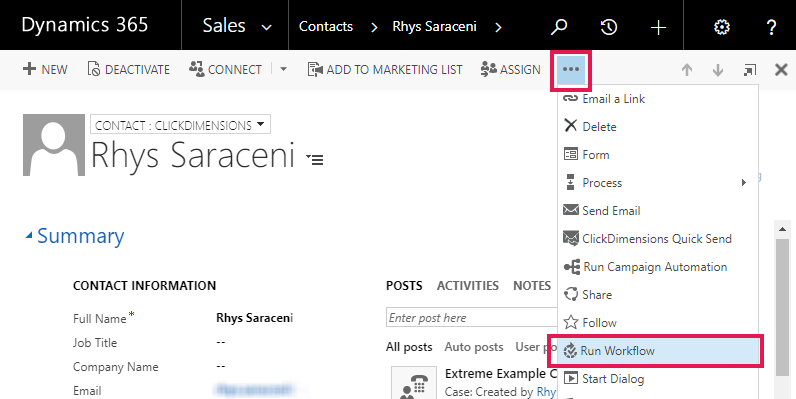Select Start Dialog menu item
The height and width of the screenshot is (399, 796).
(x=657, y=379)
